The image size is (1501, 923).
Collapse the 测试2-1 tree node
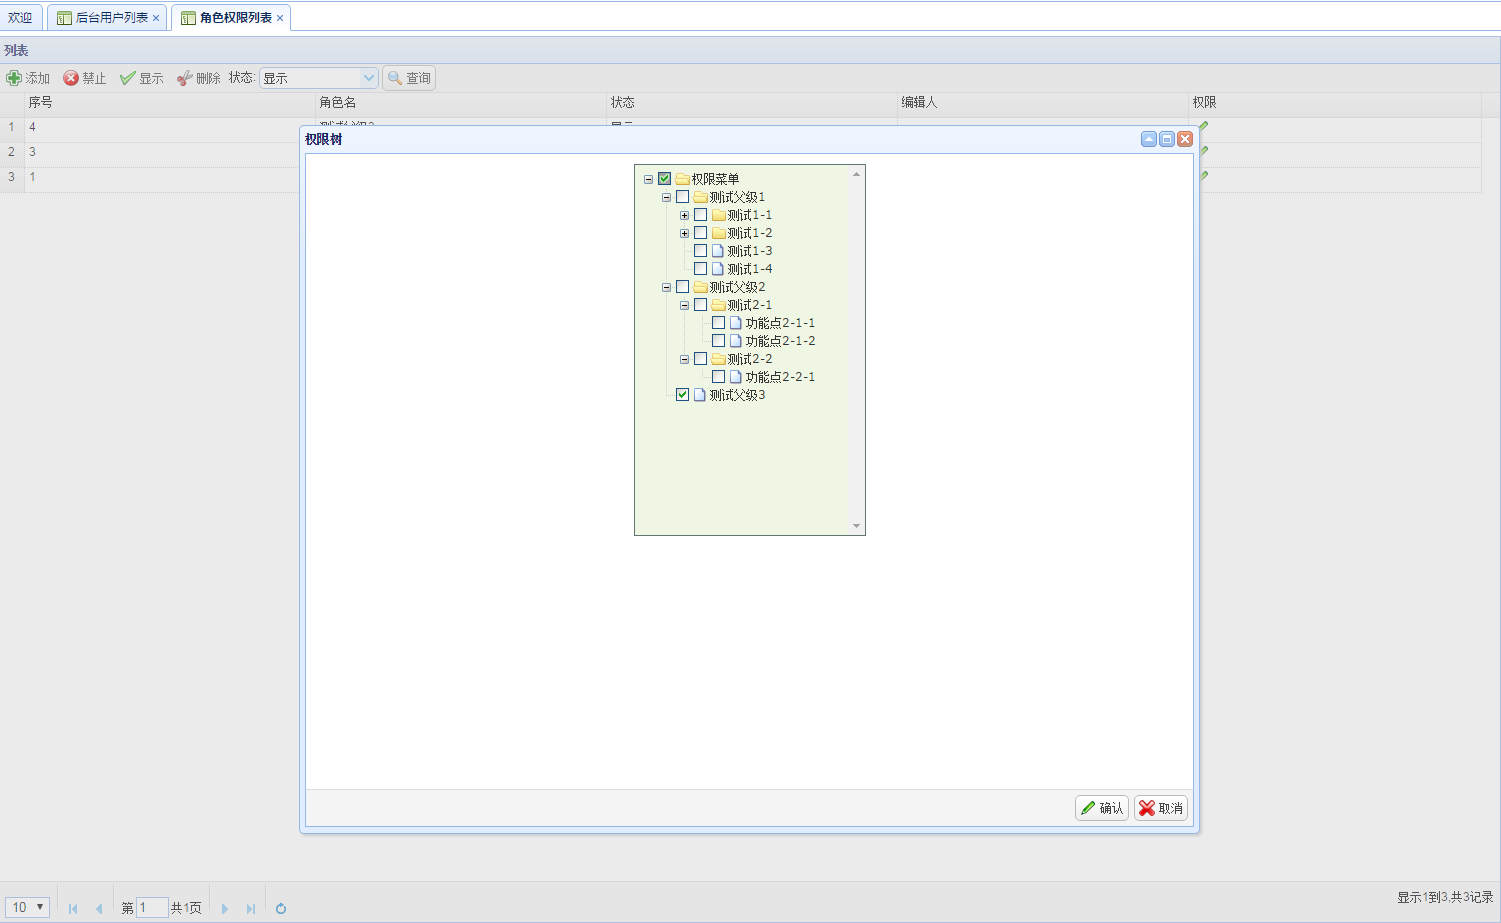click(684, 306)
